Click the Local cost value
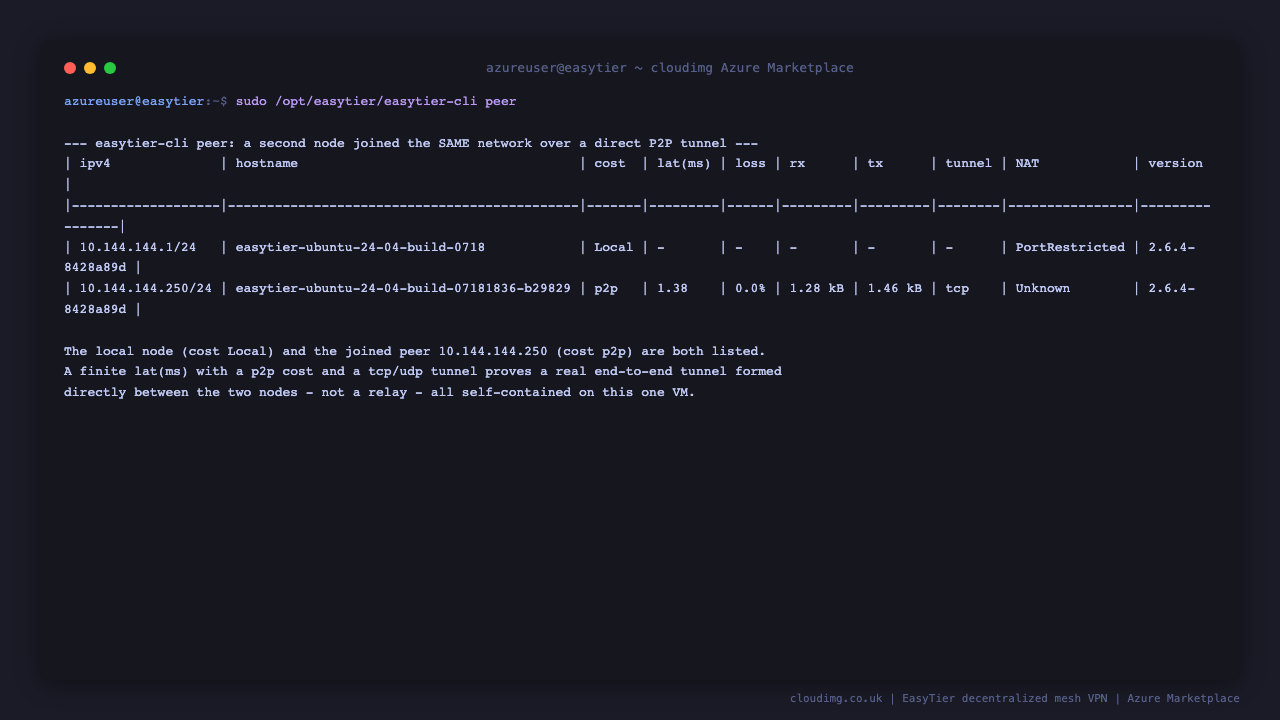This screenshot has height=720, width=1280. tap(614, 247)
